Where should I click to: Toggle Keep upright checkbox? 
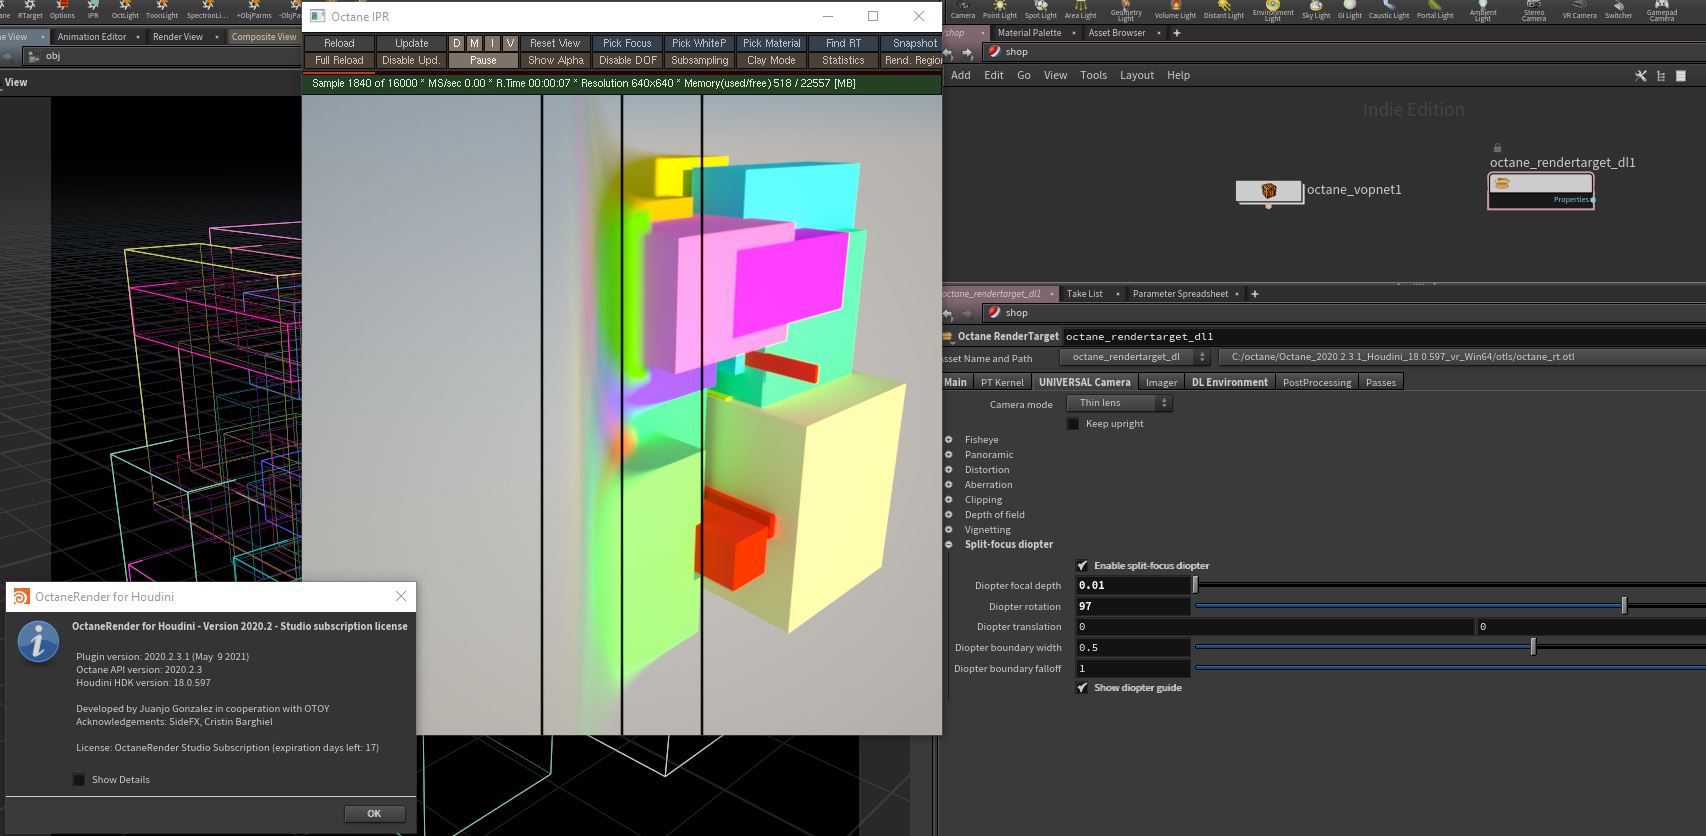(x=1073, y=424)
